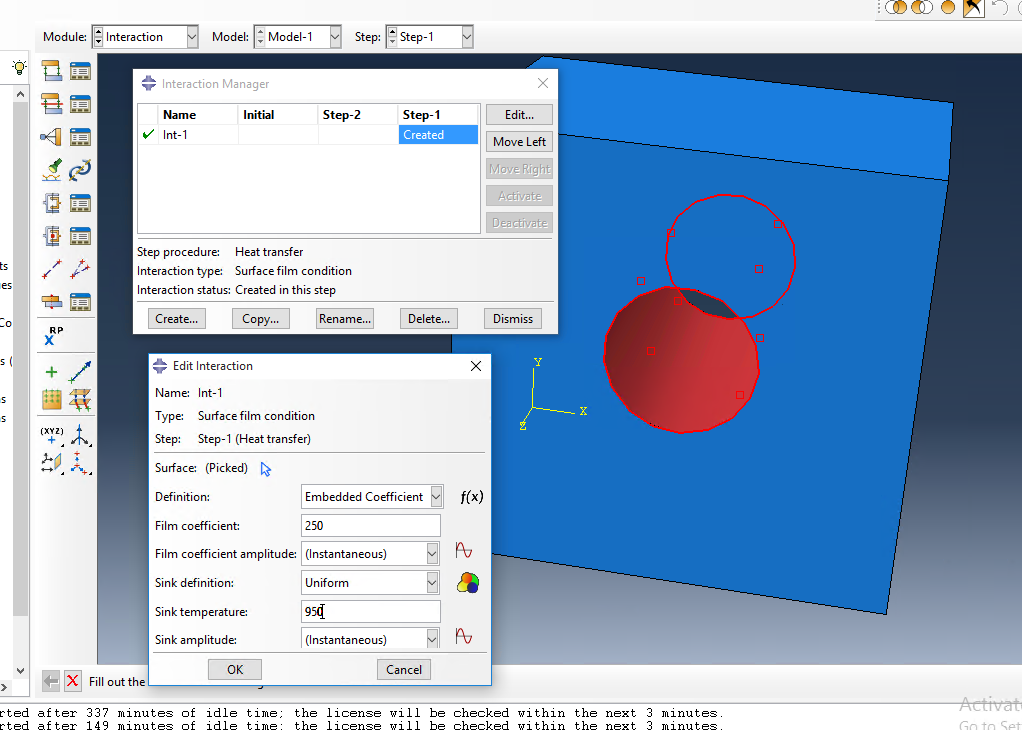Click the Create Interaction tool icon
Viewport: 1022px width, 730px height.
tap(52, 71)
